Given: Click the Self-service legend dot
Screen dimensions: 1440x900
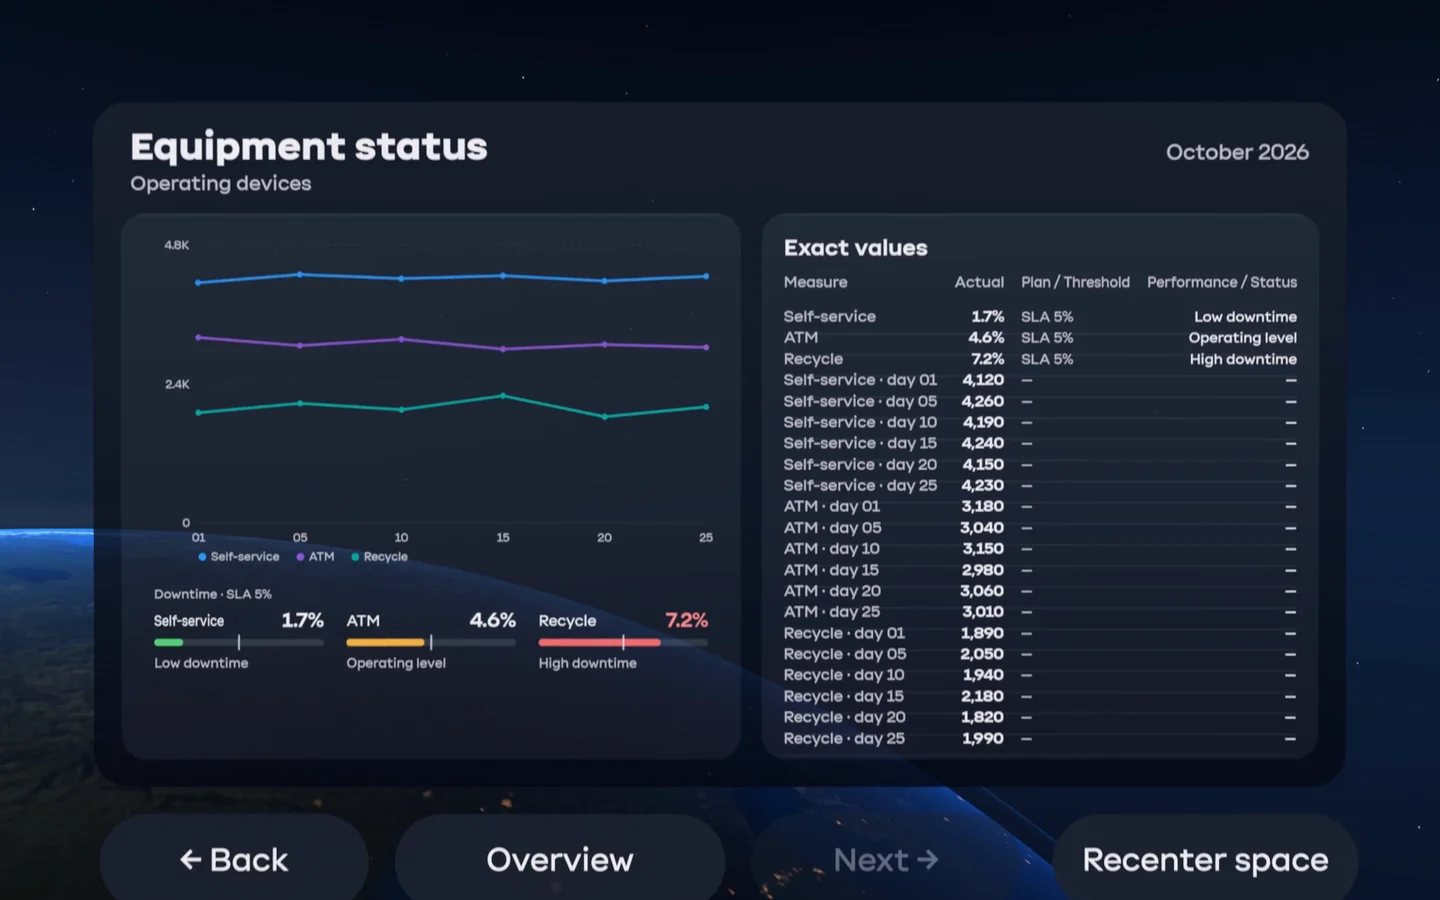Looking at the screenshot, I should pyautogui.click(x=202, y=557).
